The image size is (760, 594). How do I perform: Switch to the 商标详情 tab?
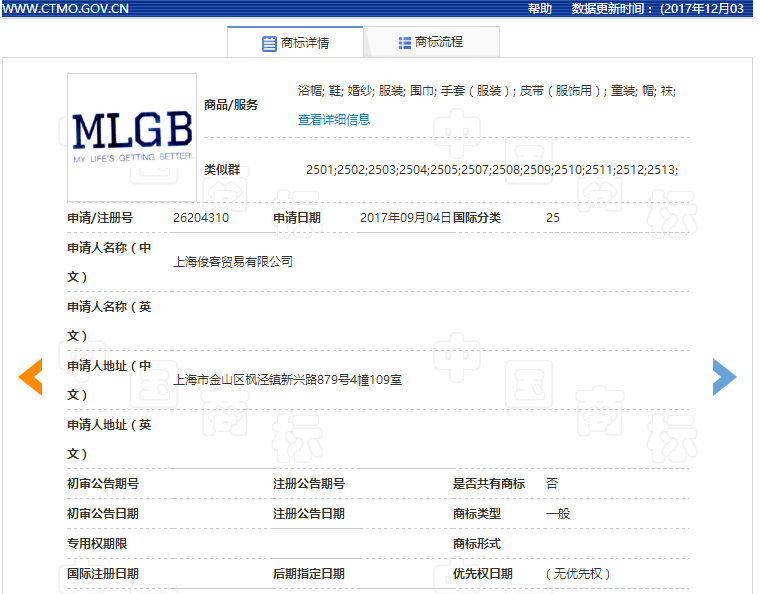click(295, 43)
